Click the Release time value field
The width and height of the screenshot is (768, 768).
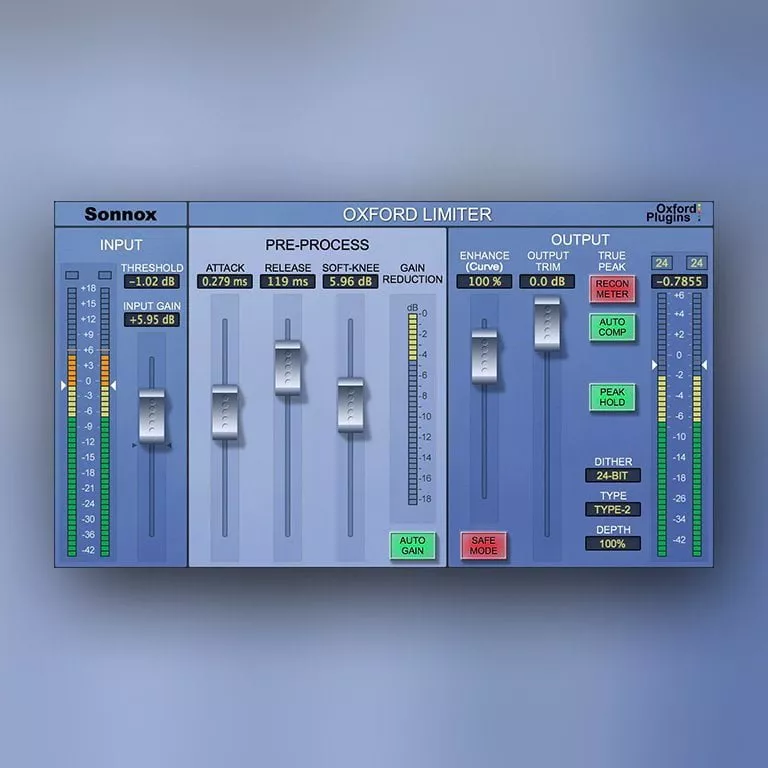click(288, 283)
